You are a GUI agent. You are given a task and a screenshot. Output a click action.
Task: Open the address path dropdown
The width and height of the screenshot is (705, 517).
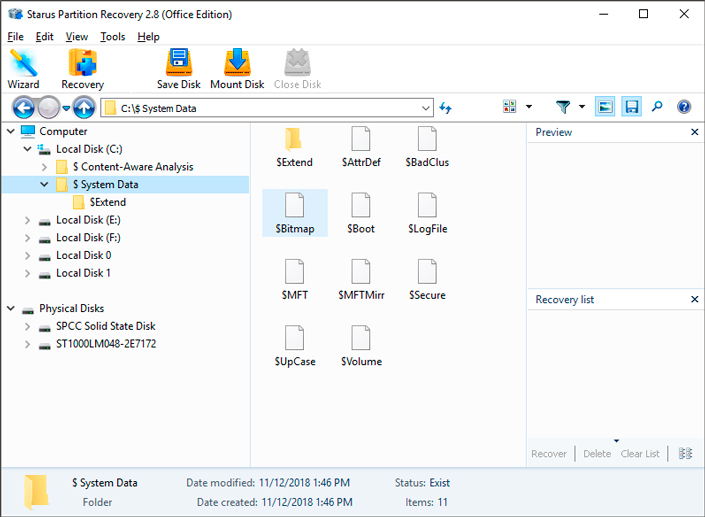click(x=425, y=108)
